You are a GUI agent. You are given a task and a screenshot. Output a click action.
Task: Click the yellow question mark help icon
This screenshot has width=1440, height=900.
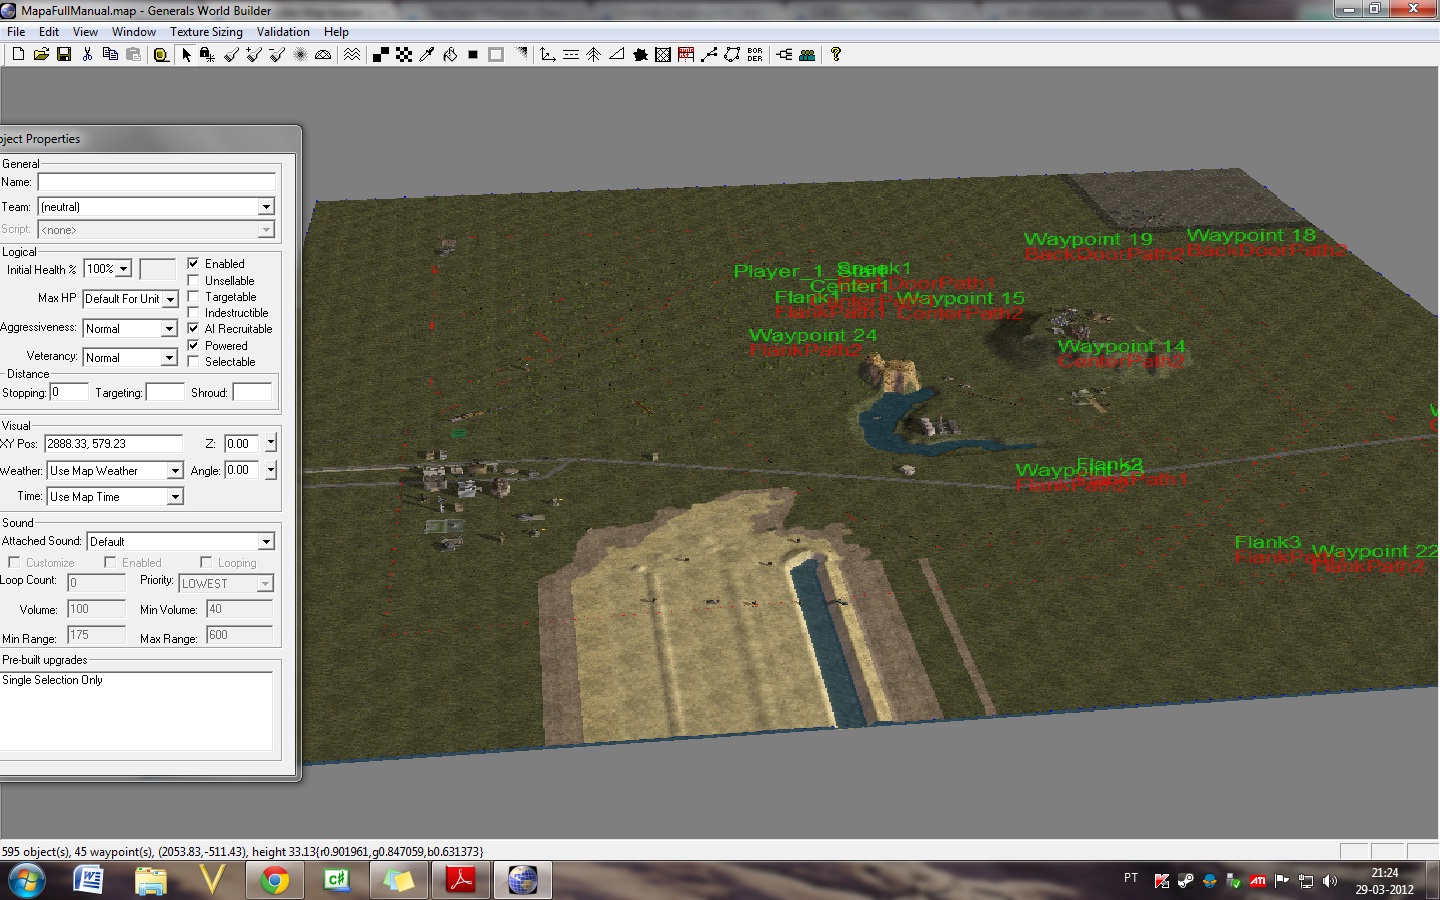(x=836, y=55)
